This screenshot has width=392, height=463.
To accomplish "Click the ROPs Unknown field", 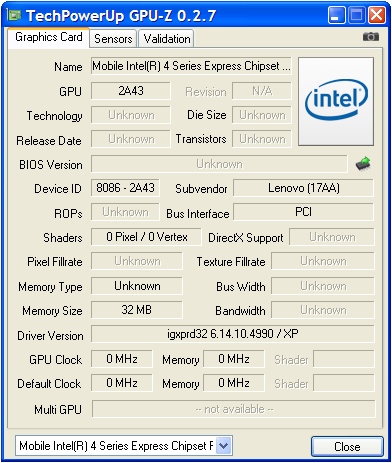I will (125, 212).
